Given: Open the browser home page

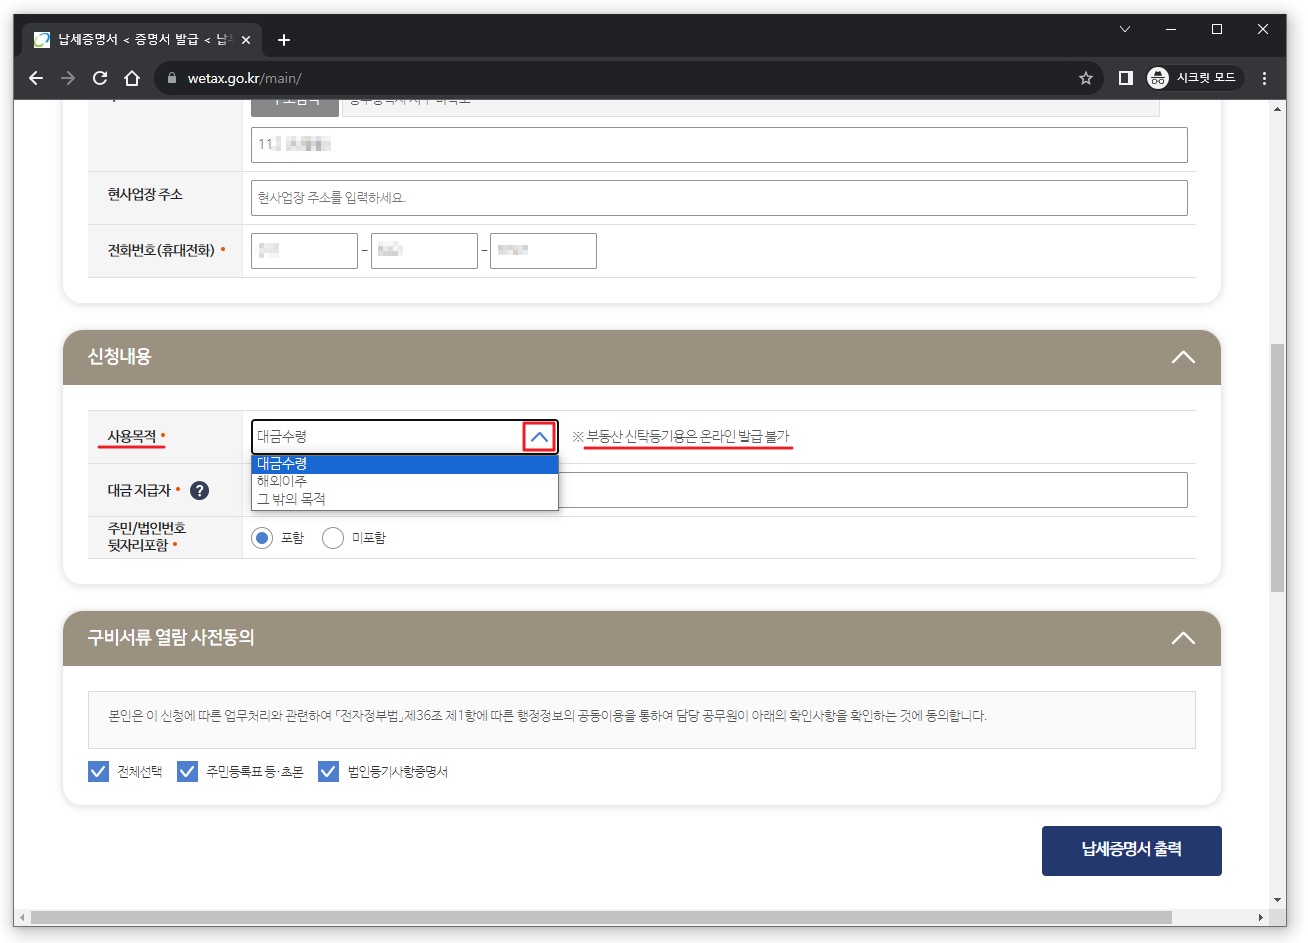Looking at the screenshot, I should tap(132, 78).
